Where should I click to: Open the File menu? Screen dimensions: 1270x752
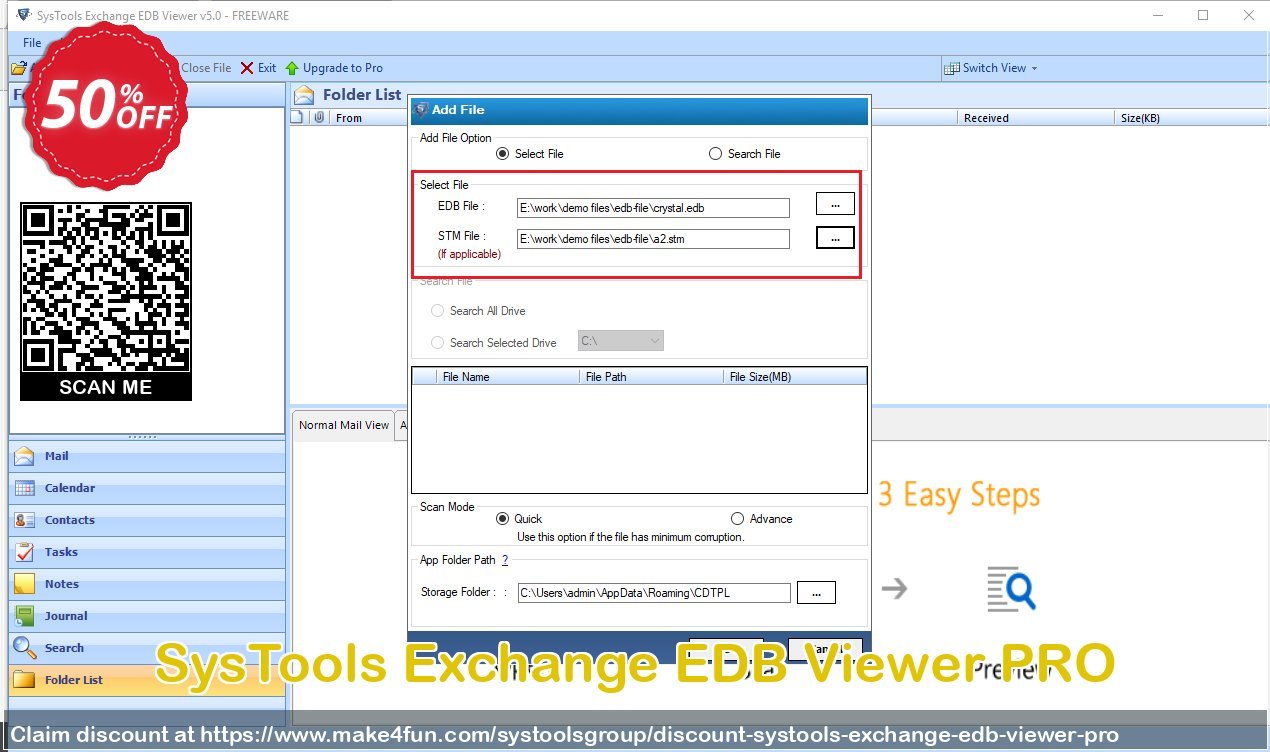click(32, 43)
